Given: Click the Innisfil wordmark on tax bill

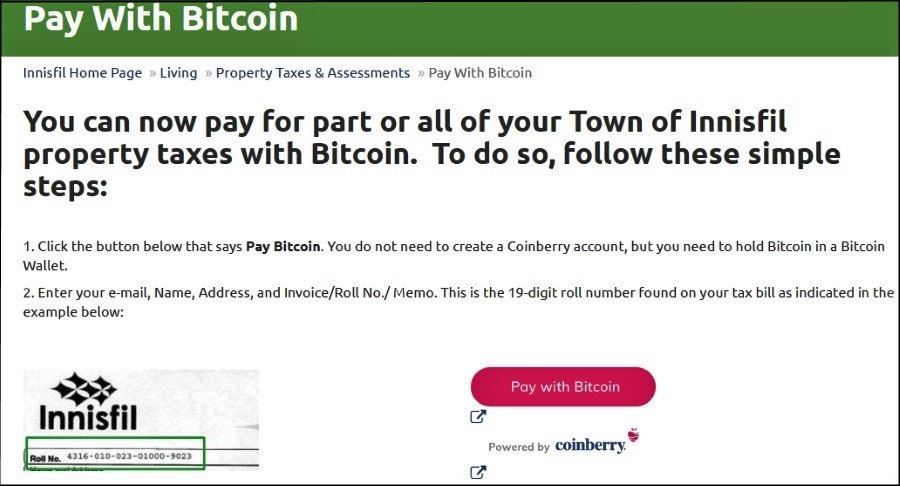Looking at the screenshot, I should click(x=88, y=418).
